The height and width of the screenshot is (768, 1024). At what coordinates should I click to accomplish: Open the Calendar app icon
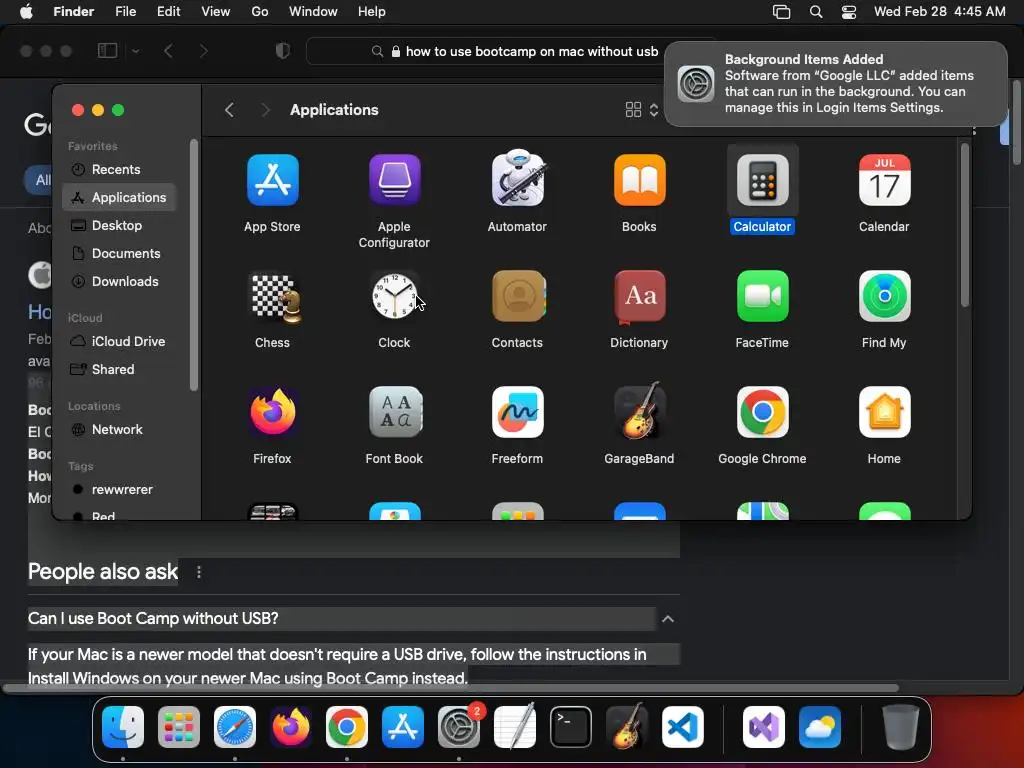pyautogui.click(x=884, y=180)
